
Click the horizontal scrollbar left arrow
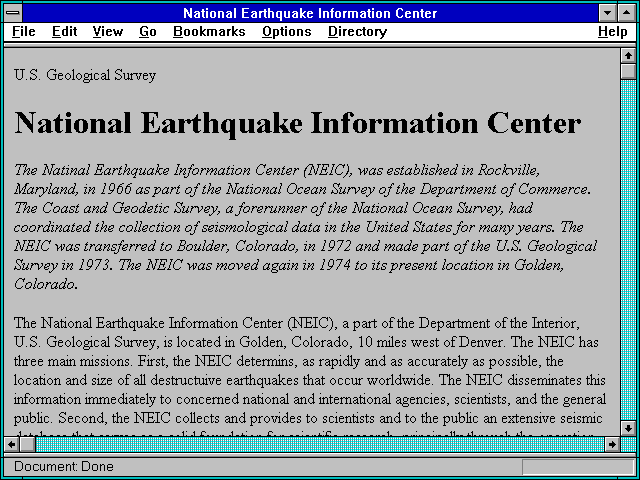[x=12, y=444]
